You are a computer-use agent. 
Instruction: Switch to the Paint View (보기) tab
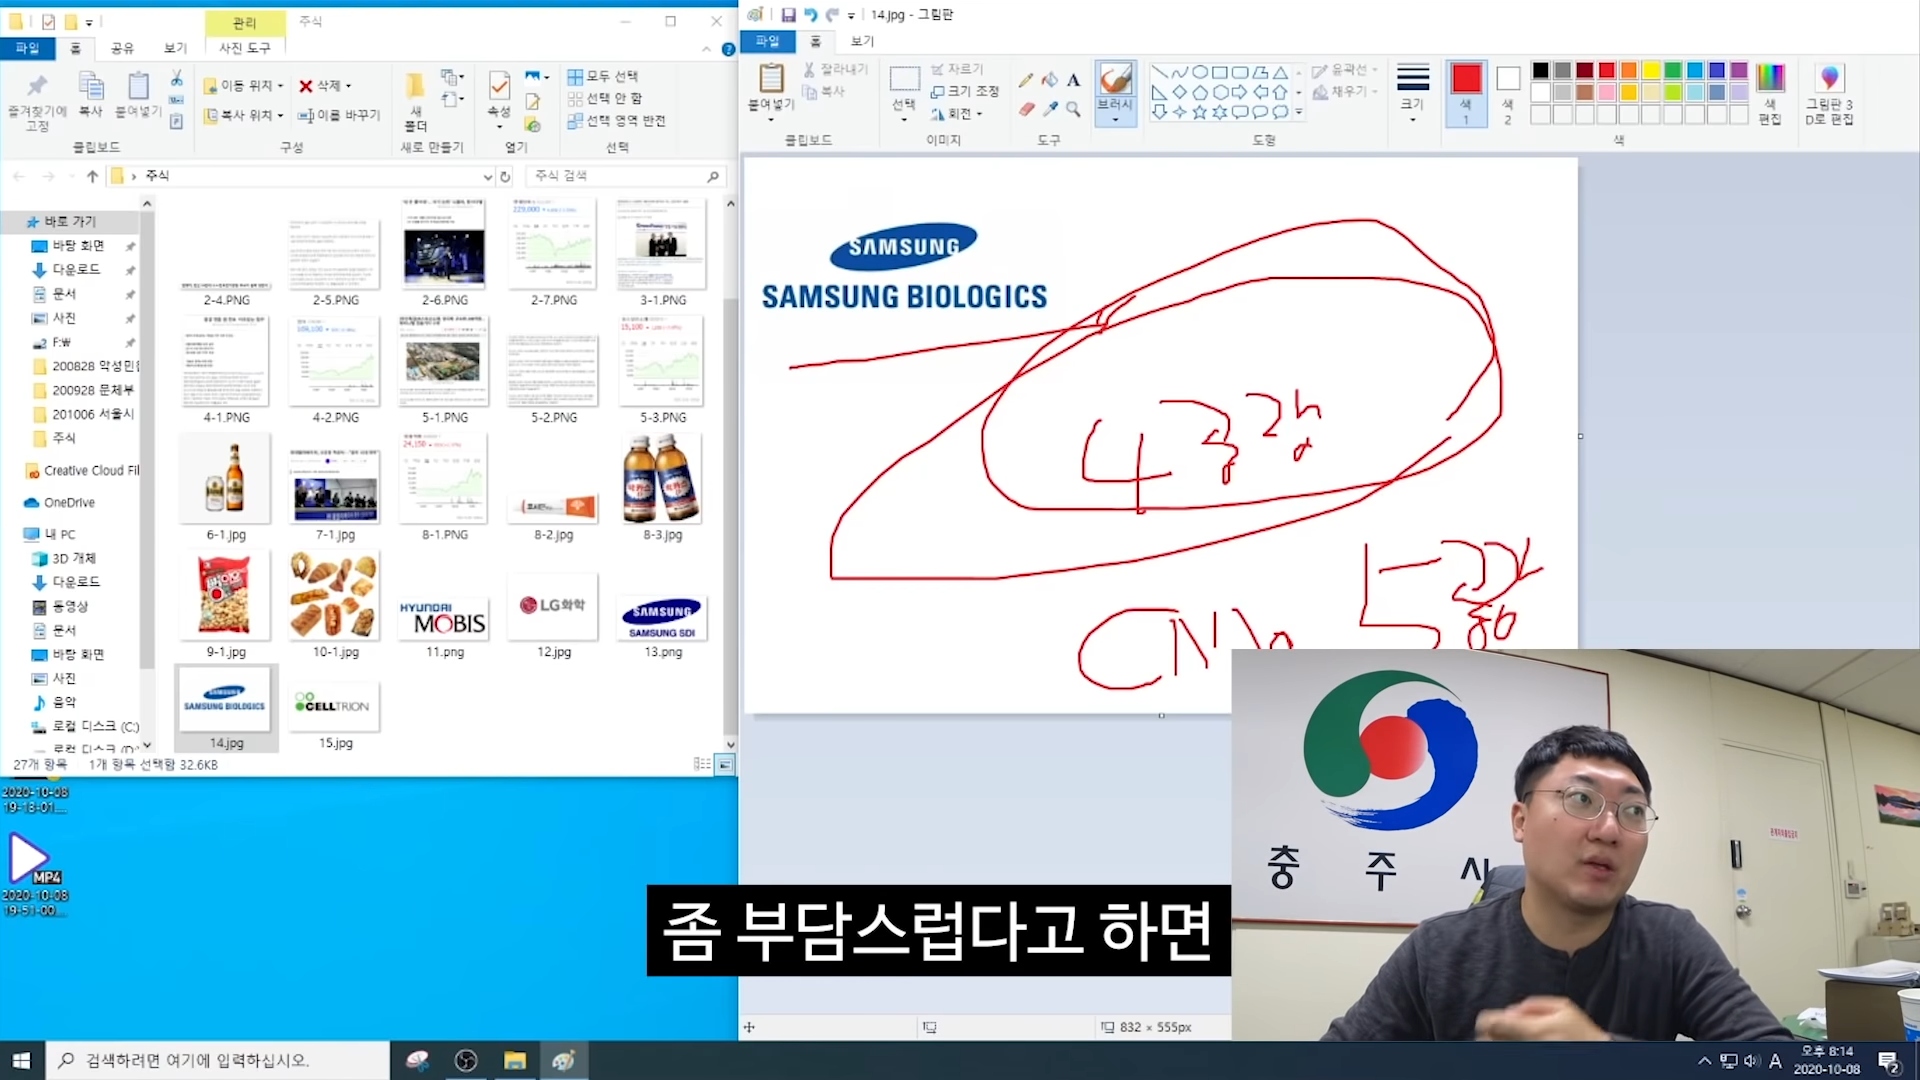(x=862, y=41)
